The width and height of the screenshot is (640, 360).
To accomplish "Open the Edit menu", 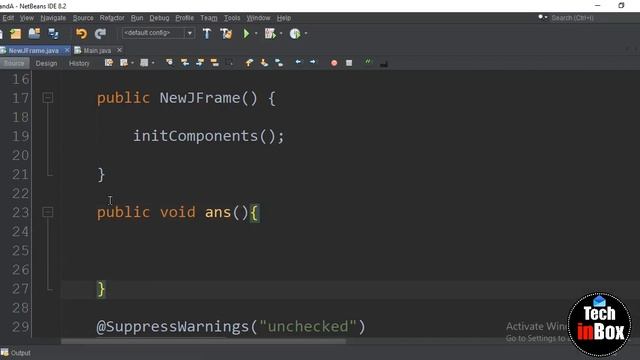I will tap(8, 18).
